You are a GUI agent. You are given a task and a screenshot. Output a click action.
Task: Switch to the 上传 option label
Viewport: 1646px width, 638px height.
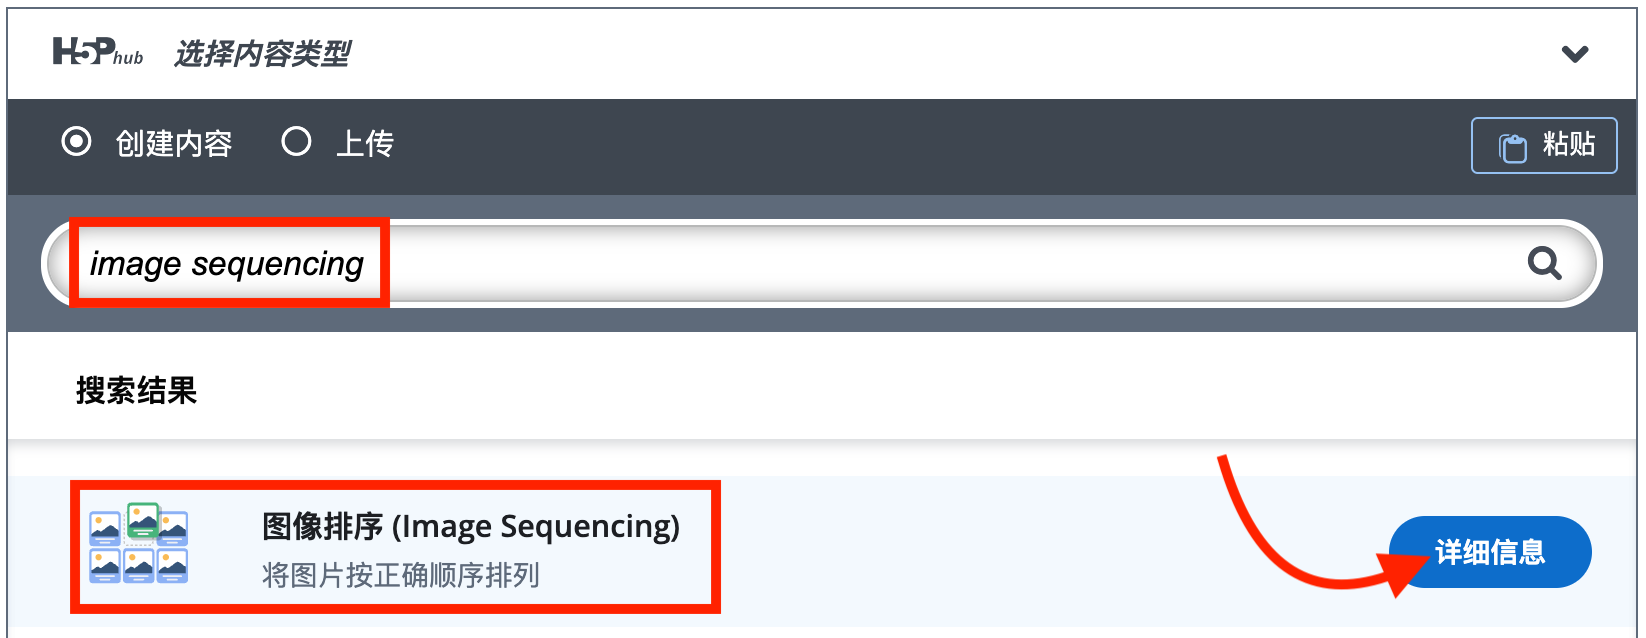coord(365,144)
